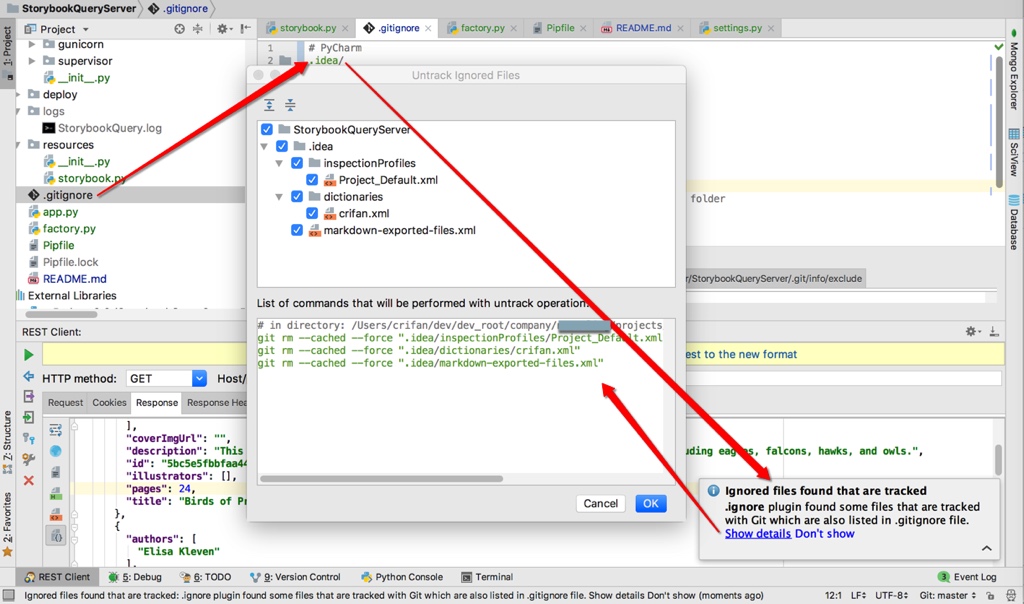Switch to the storybook.py editor tab
Viewport: 1024px width, 604px height.
(x=308, y=28)
